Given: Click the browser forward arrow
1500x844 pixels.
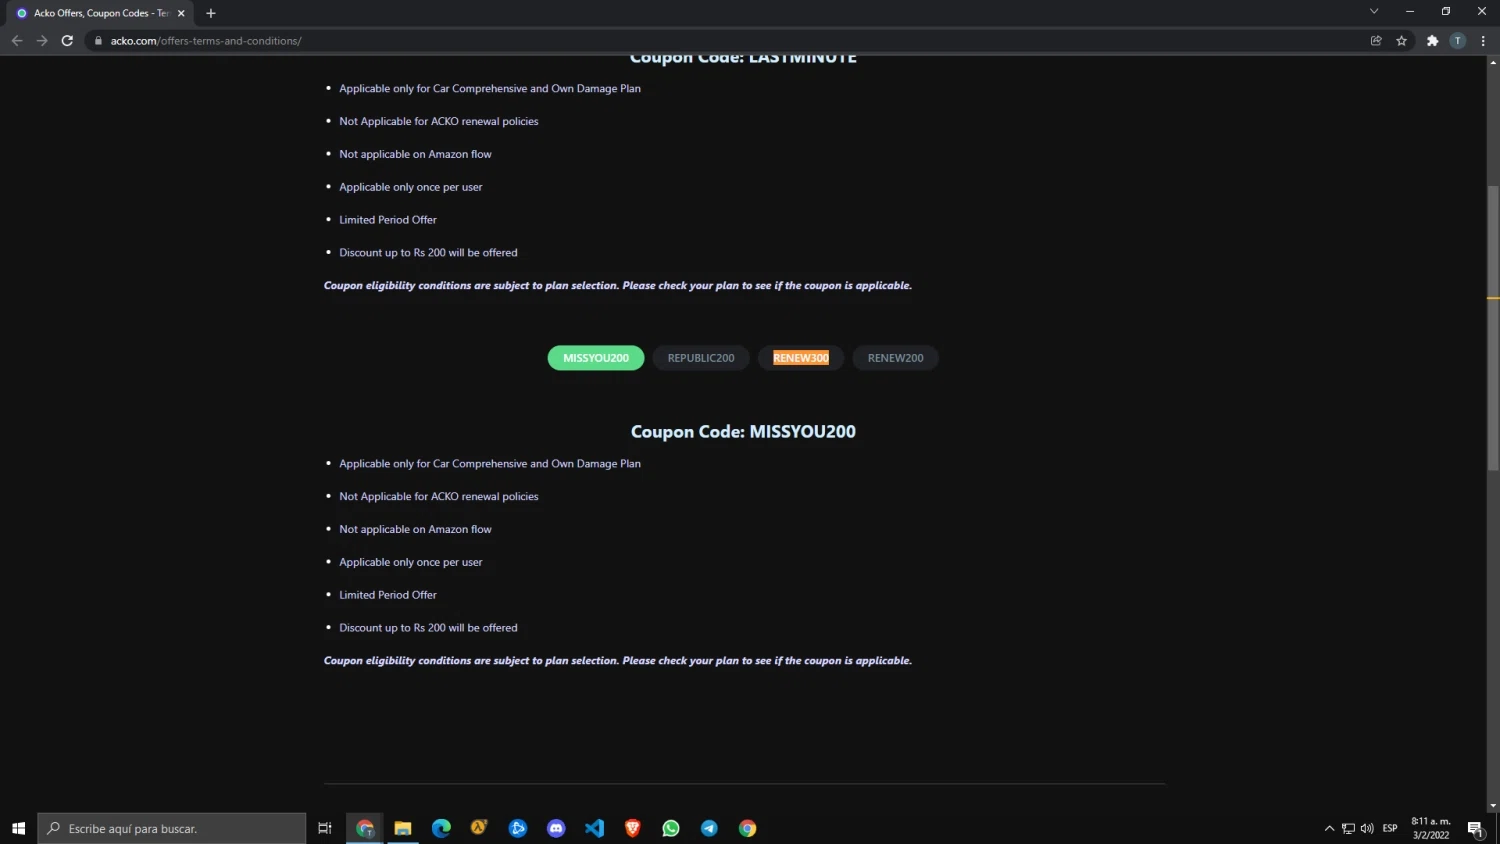Looking at the screenshot, I should tap(42, 41).
